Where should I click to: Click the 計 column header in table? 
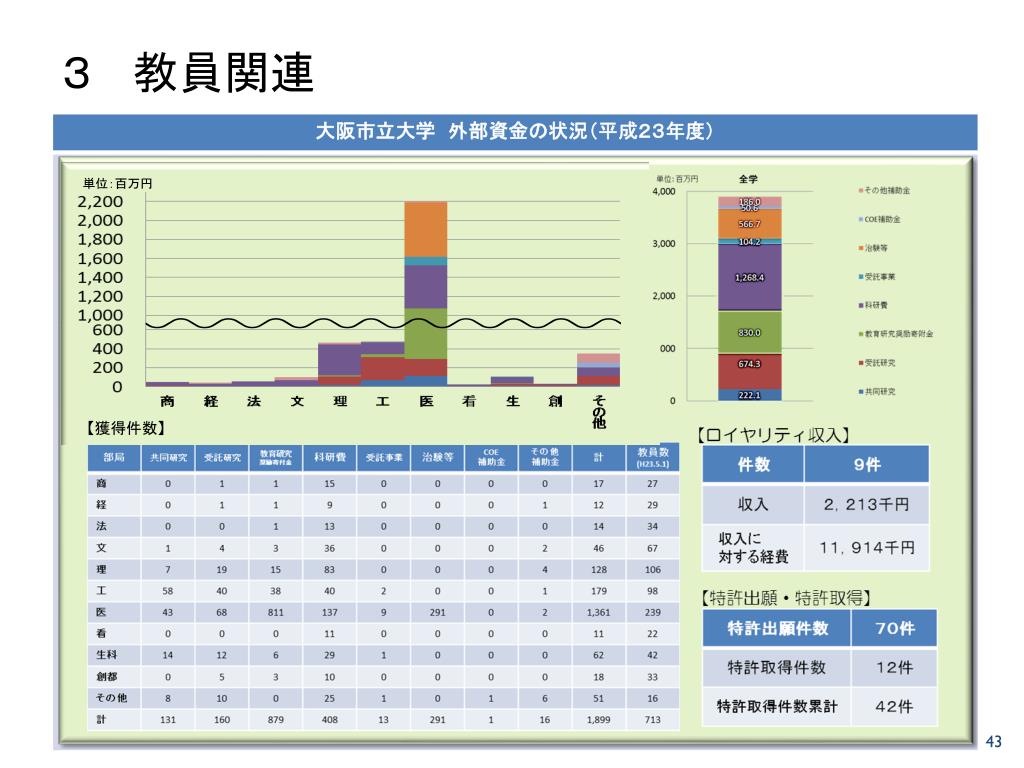[x=599, y=457]
